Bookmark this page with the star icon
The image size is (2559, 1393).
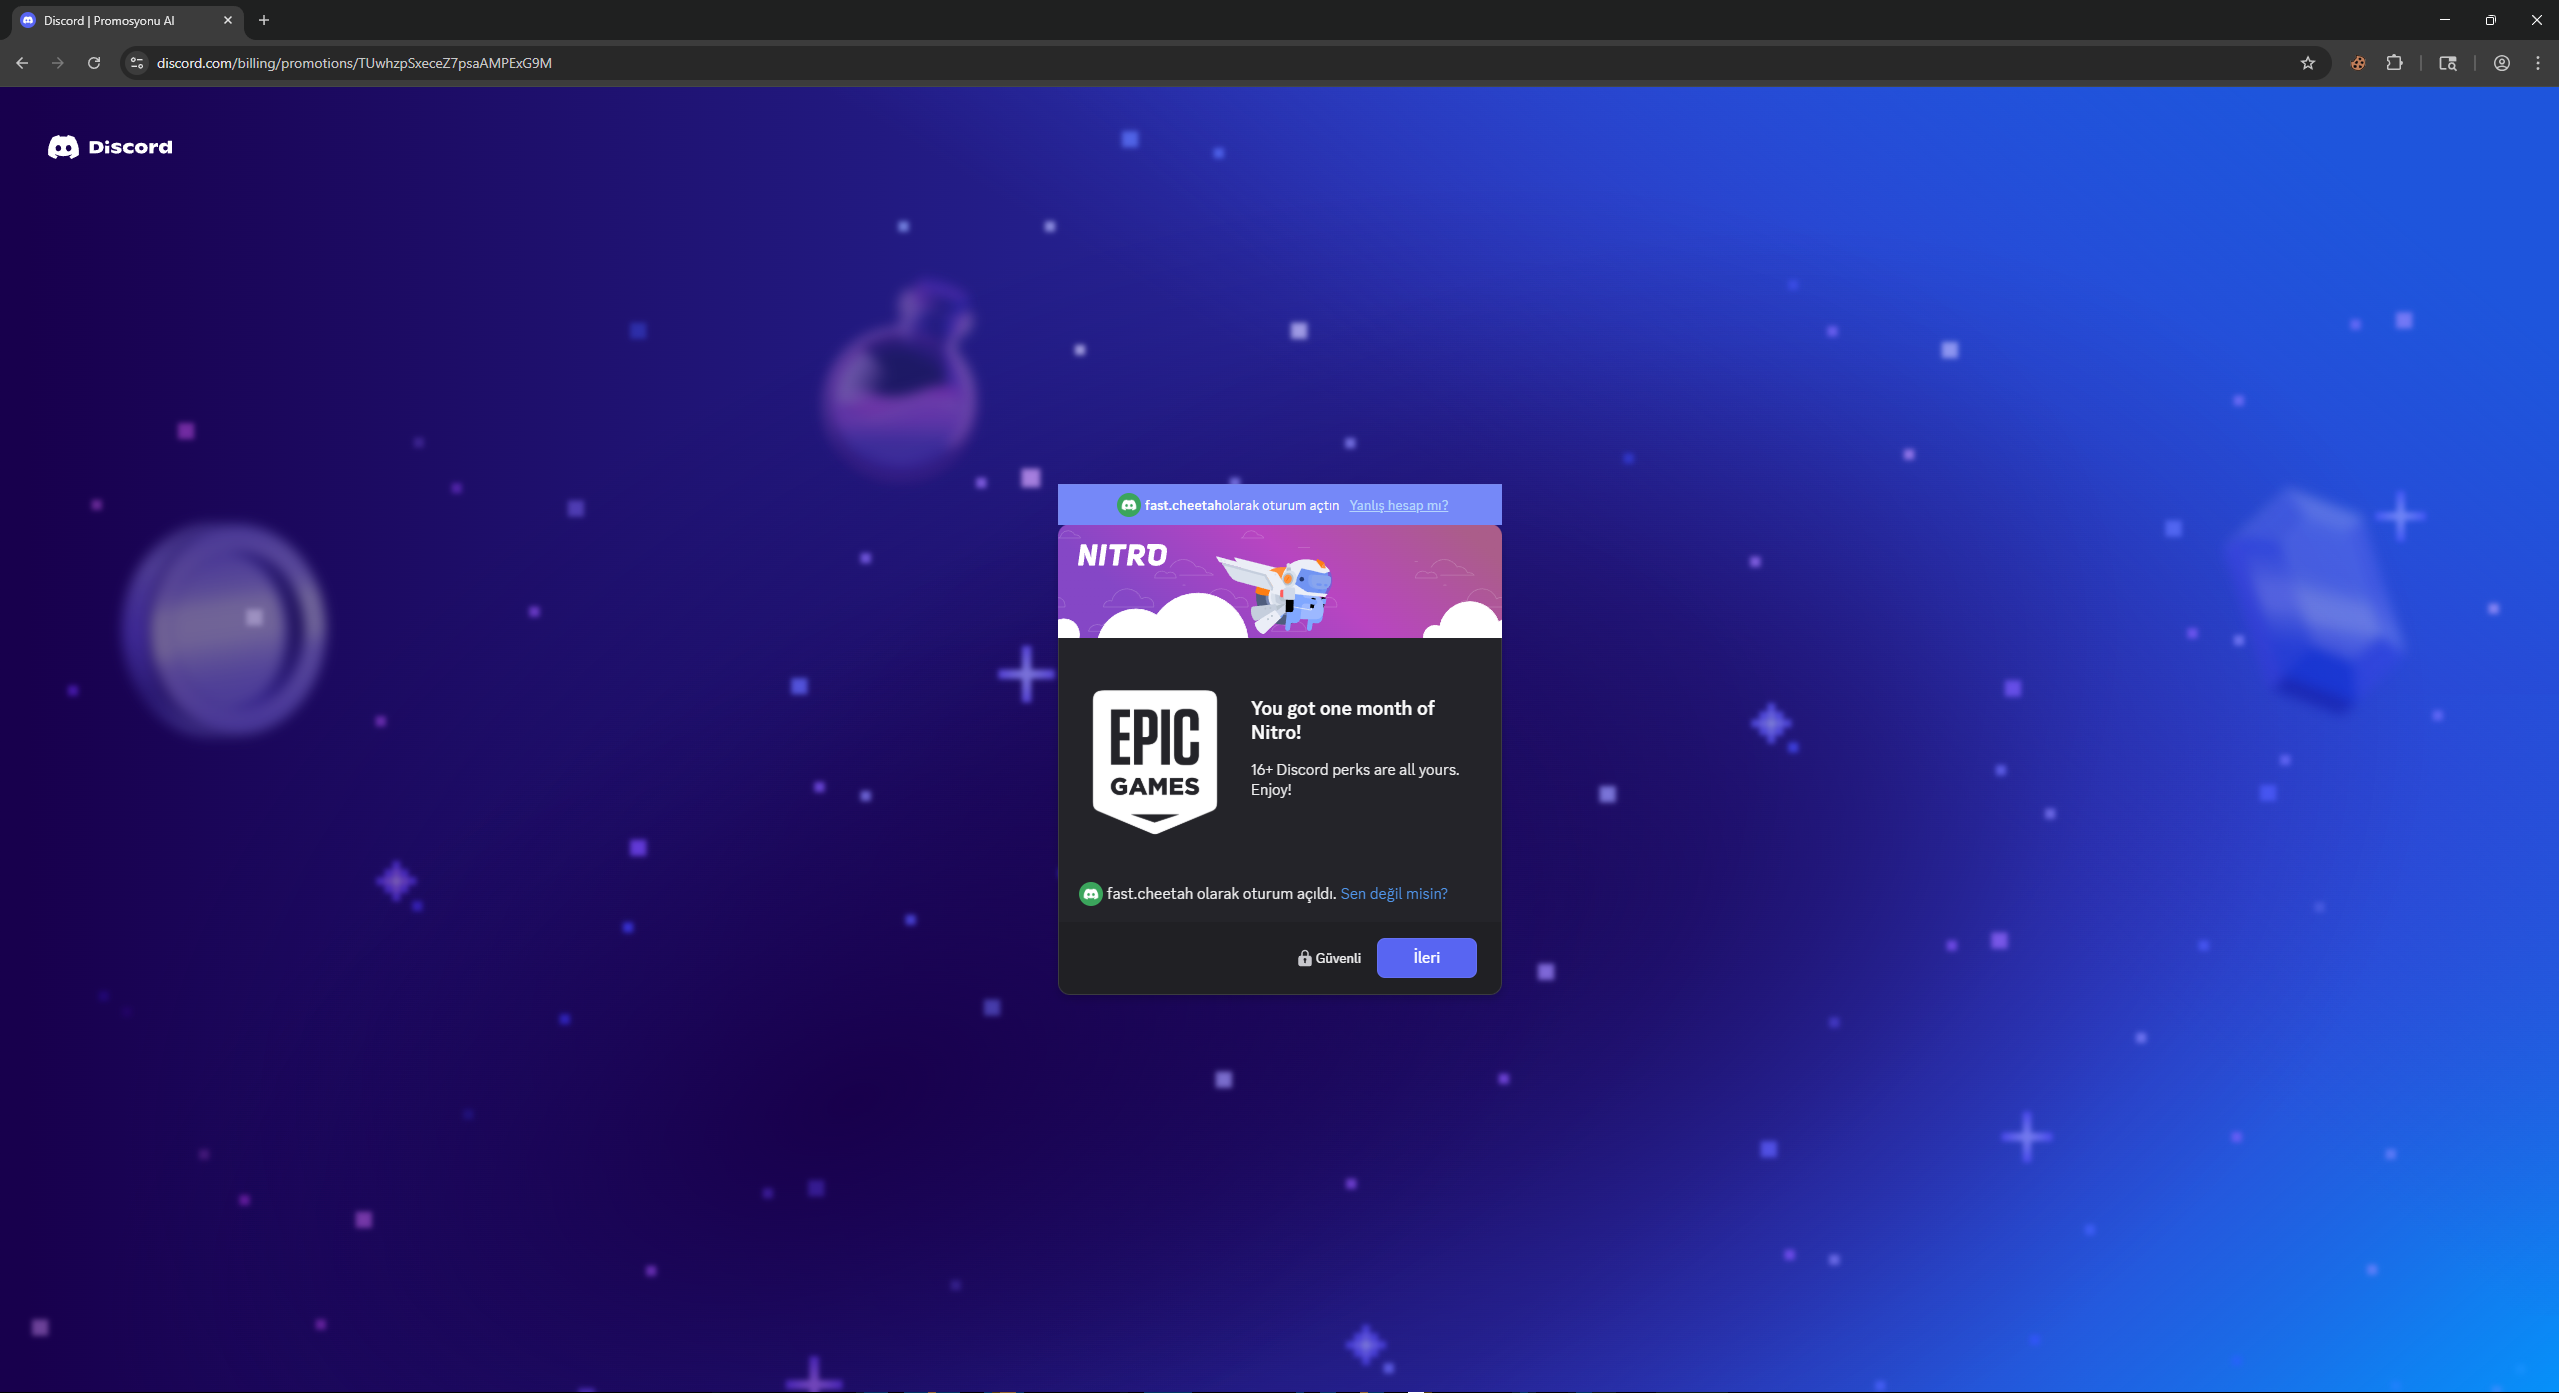[2308, 63]
